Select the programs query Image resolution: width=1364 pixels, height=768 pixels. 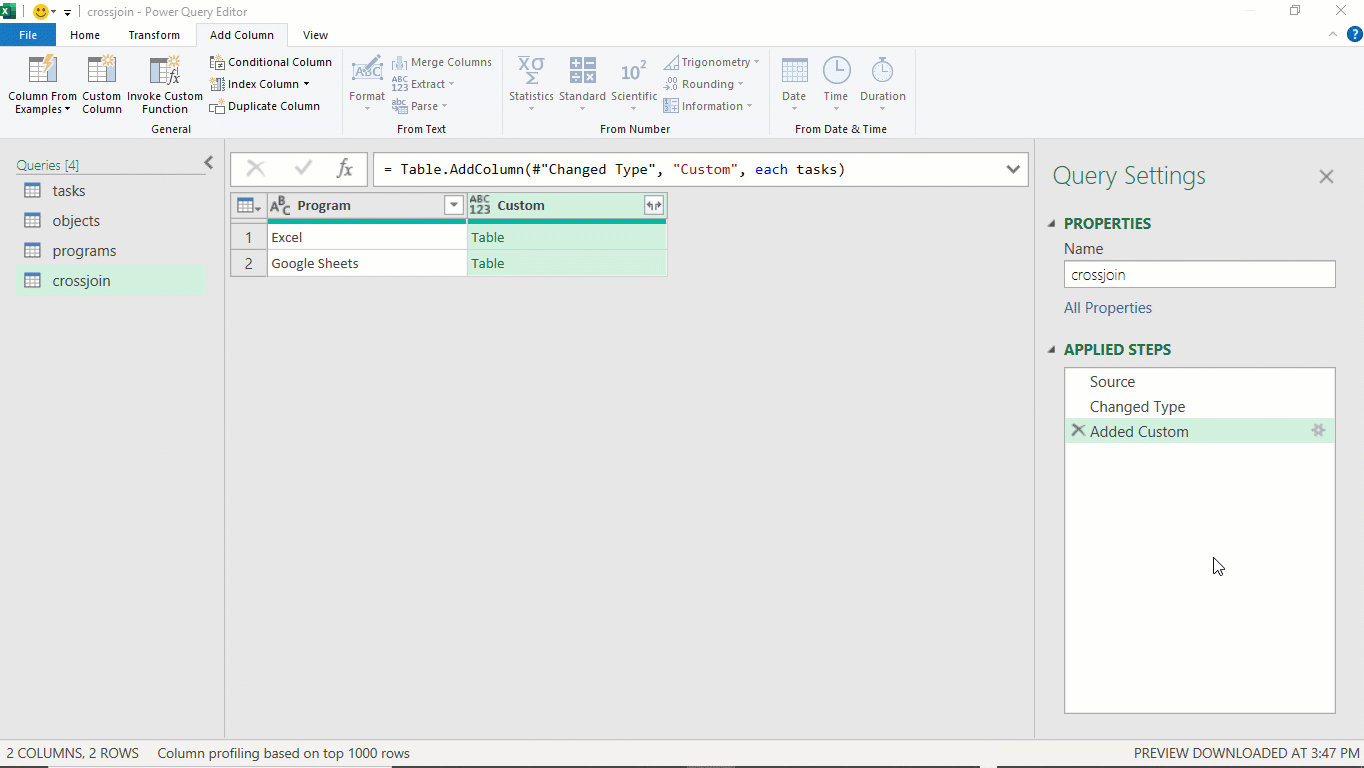[x=84, y=251]
